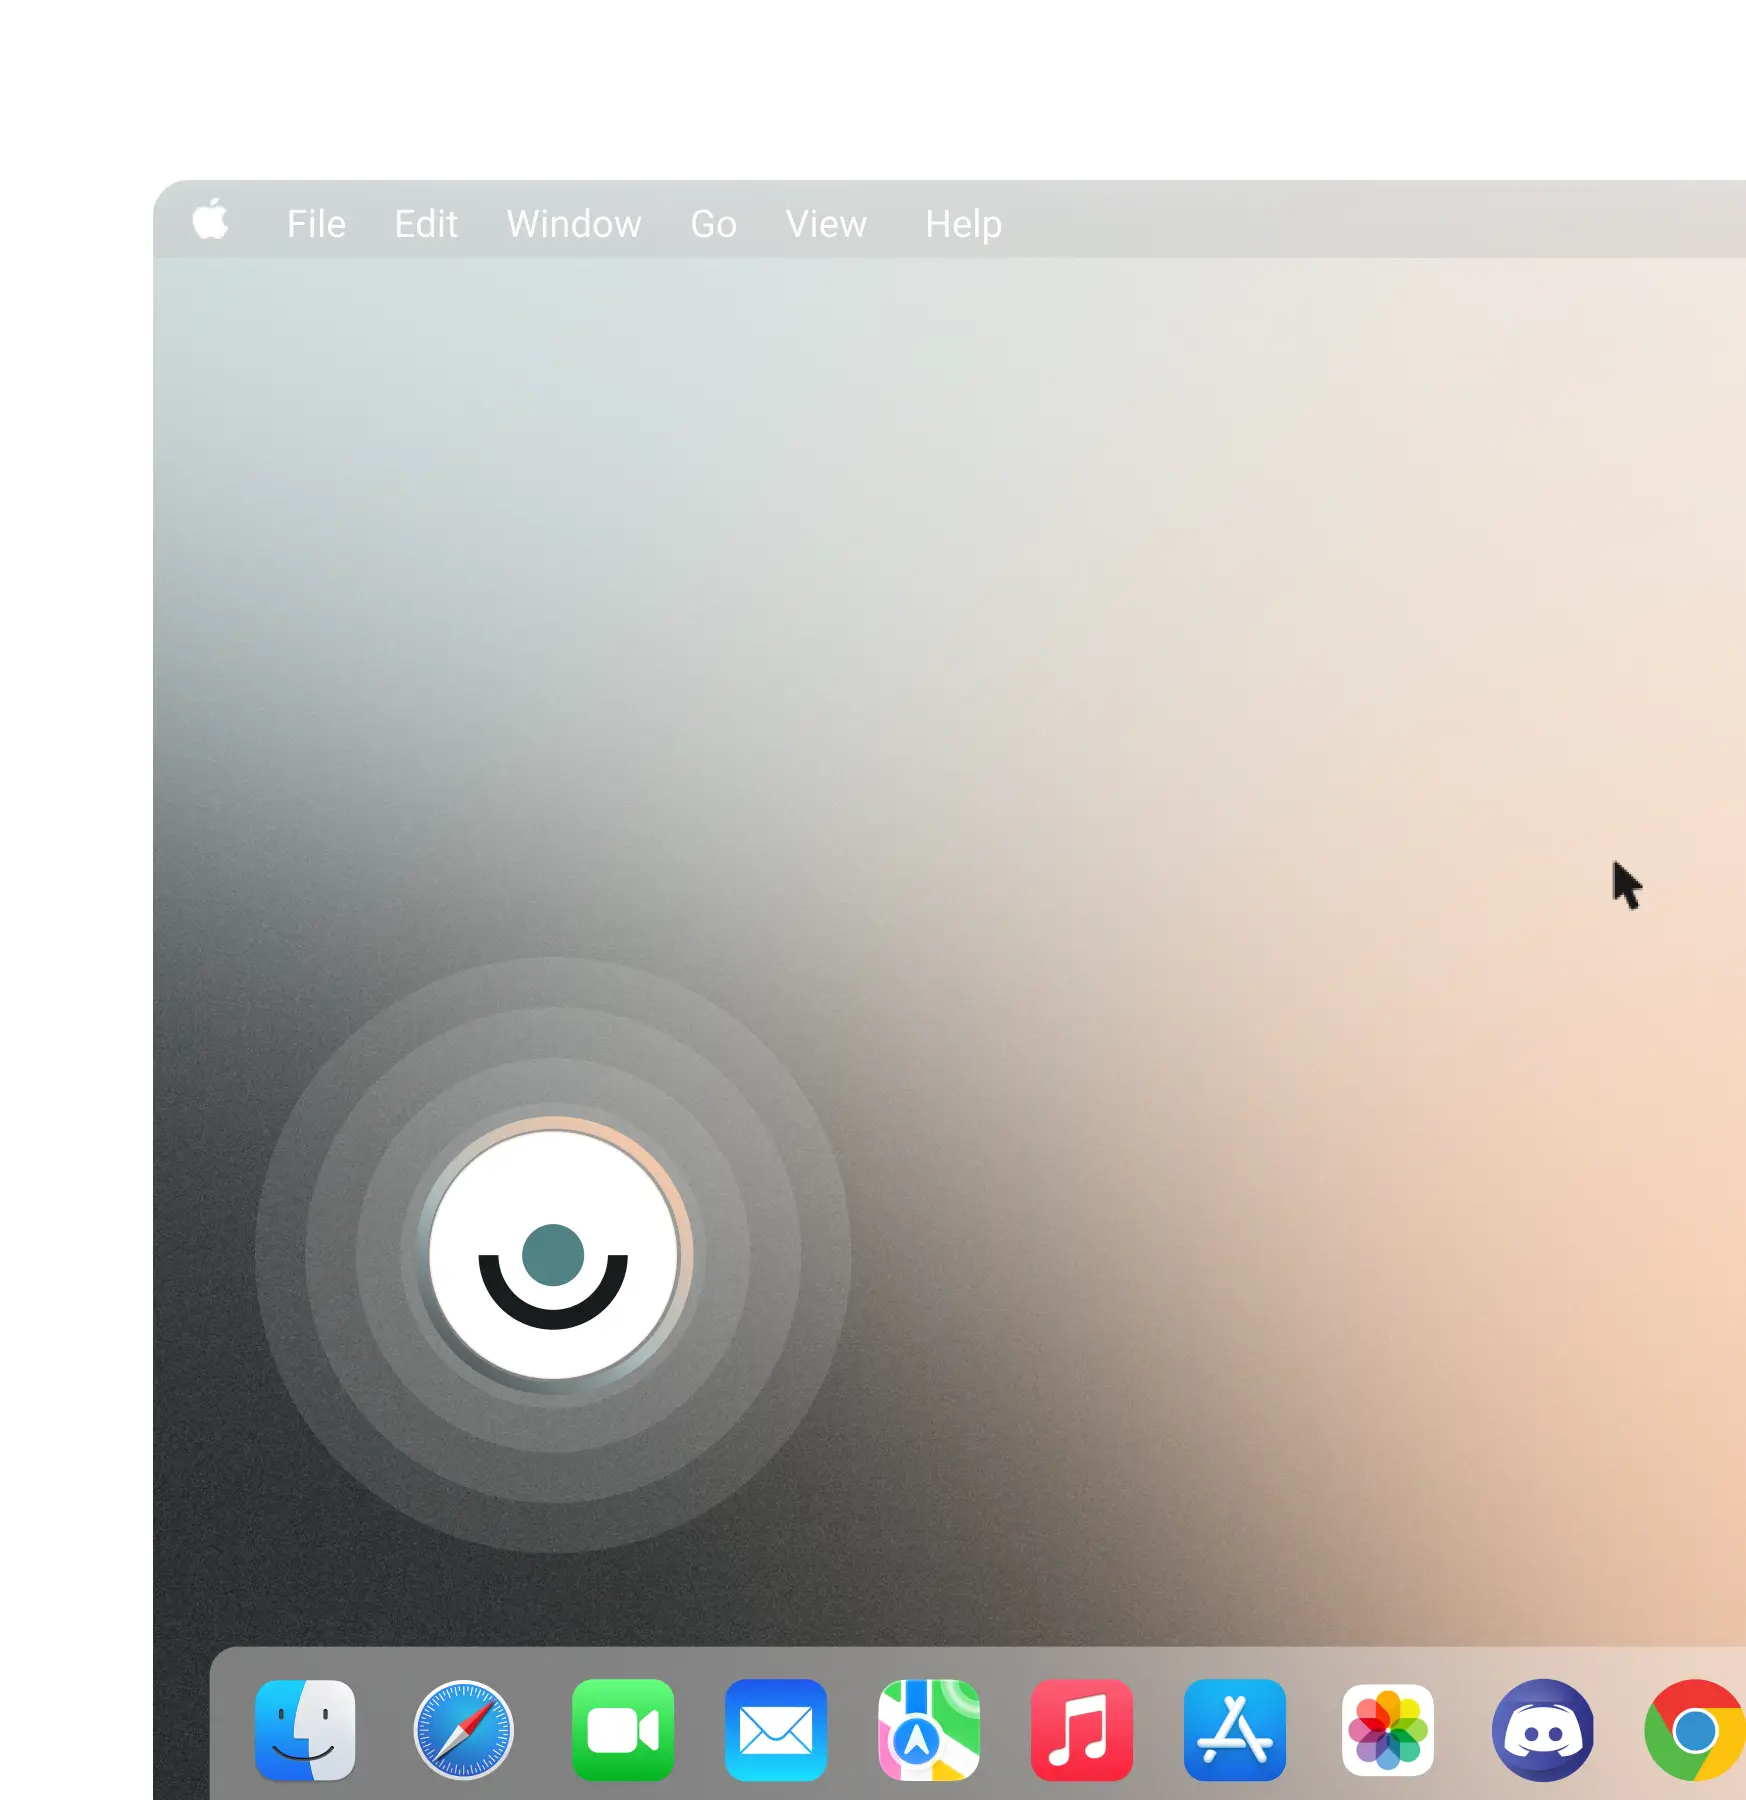Screen dimensions: 1746x1800
Task: Open the Window menu
Action: point(574,222)
